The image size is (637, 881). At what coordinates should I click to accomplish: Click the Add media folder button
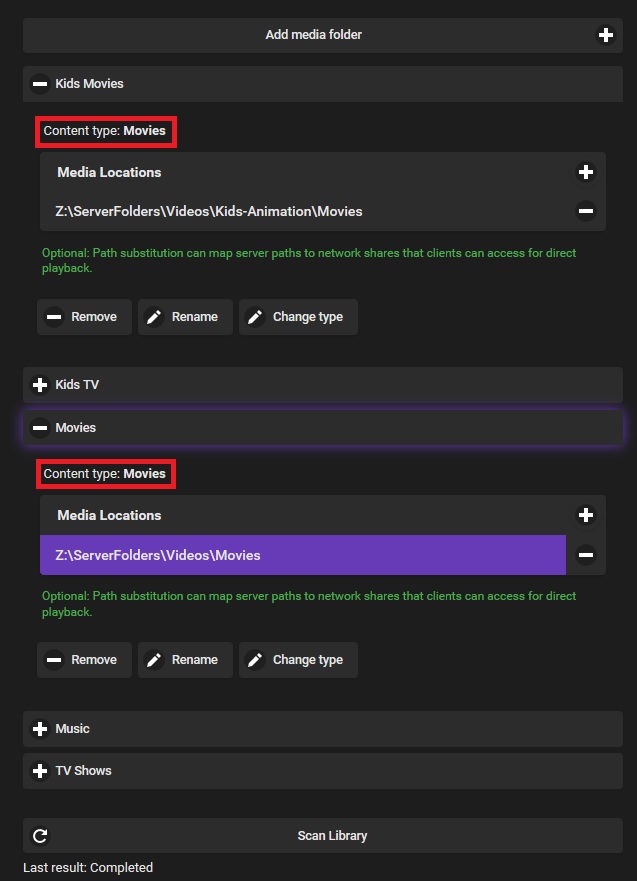point(314,35)
